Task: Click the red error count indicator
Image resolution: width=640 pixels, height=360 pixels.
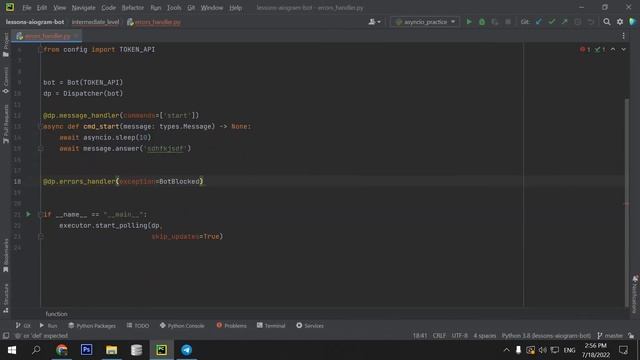Action: coord(585,49)
